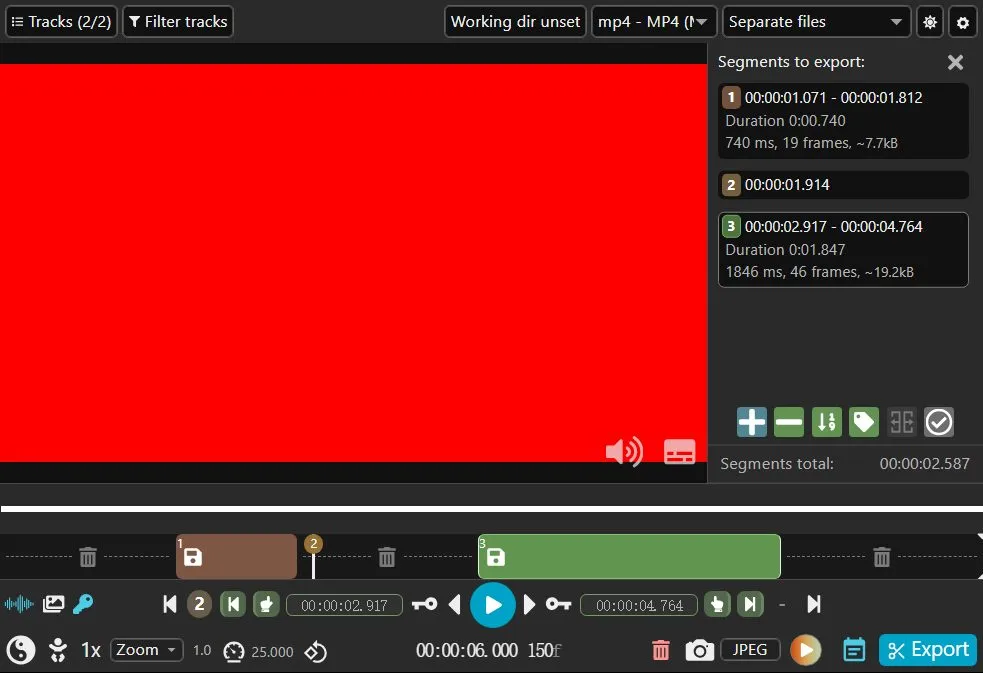Open the Tracks (2/2) panel

61,22
